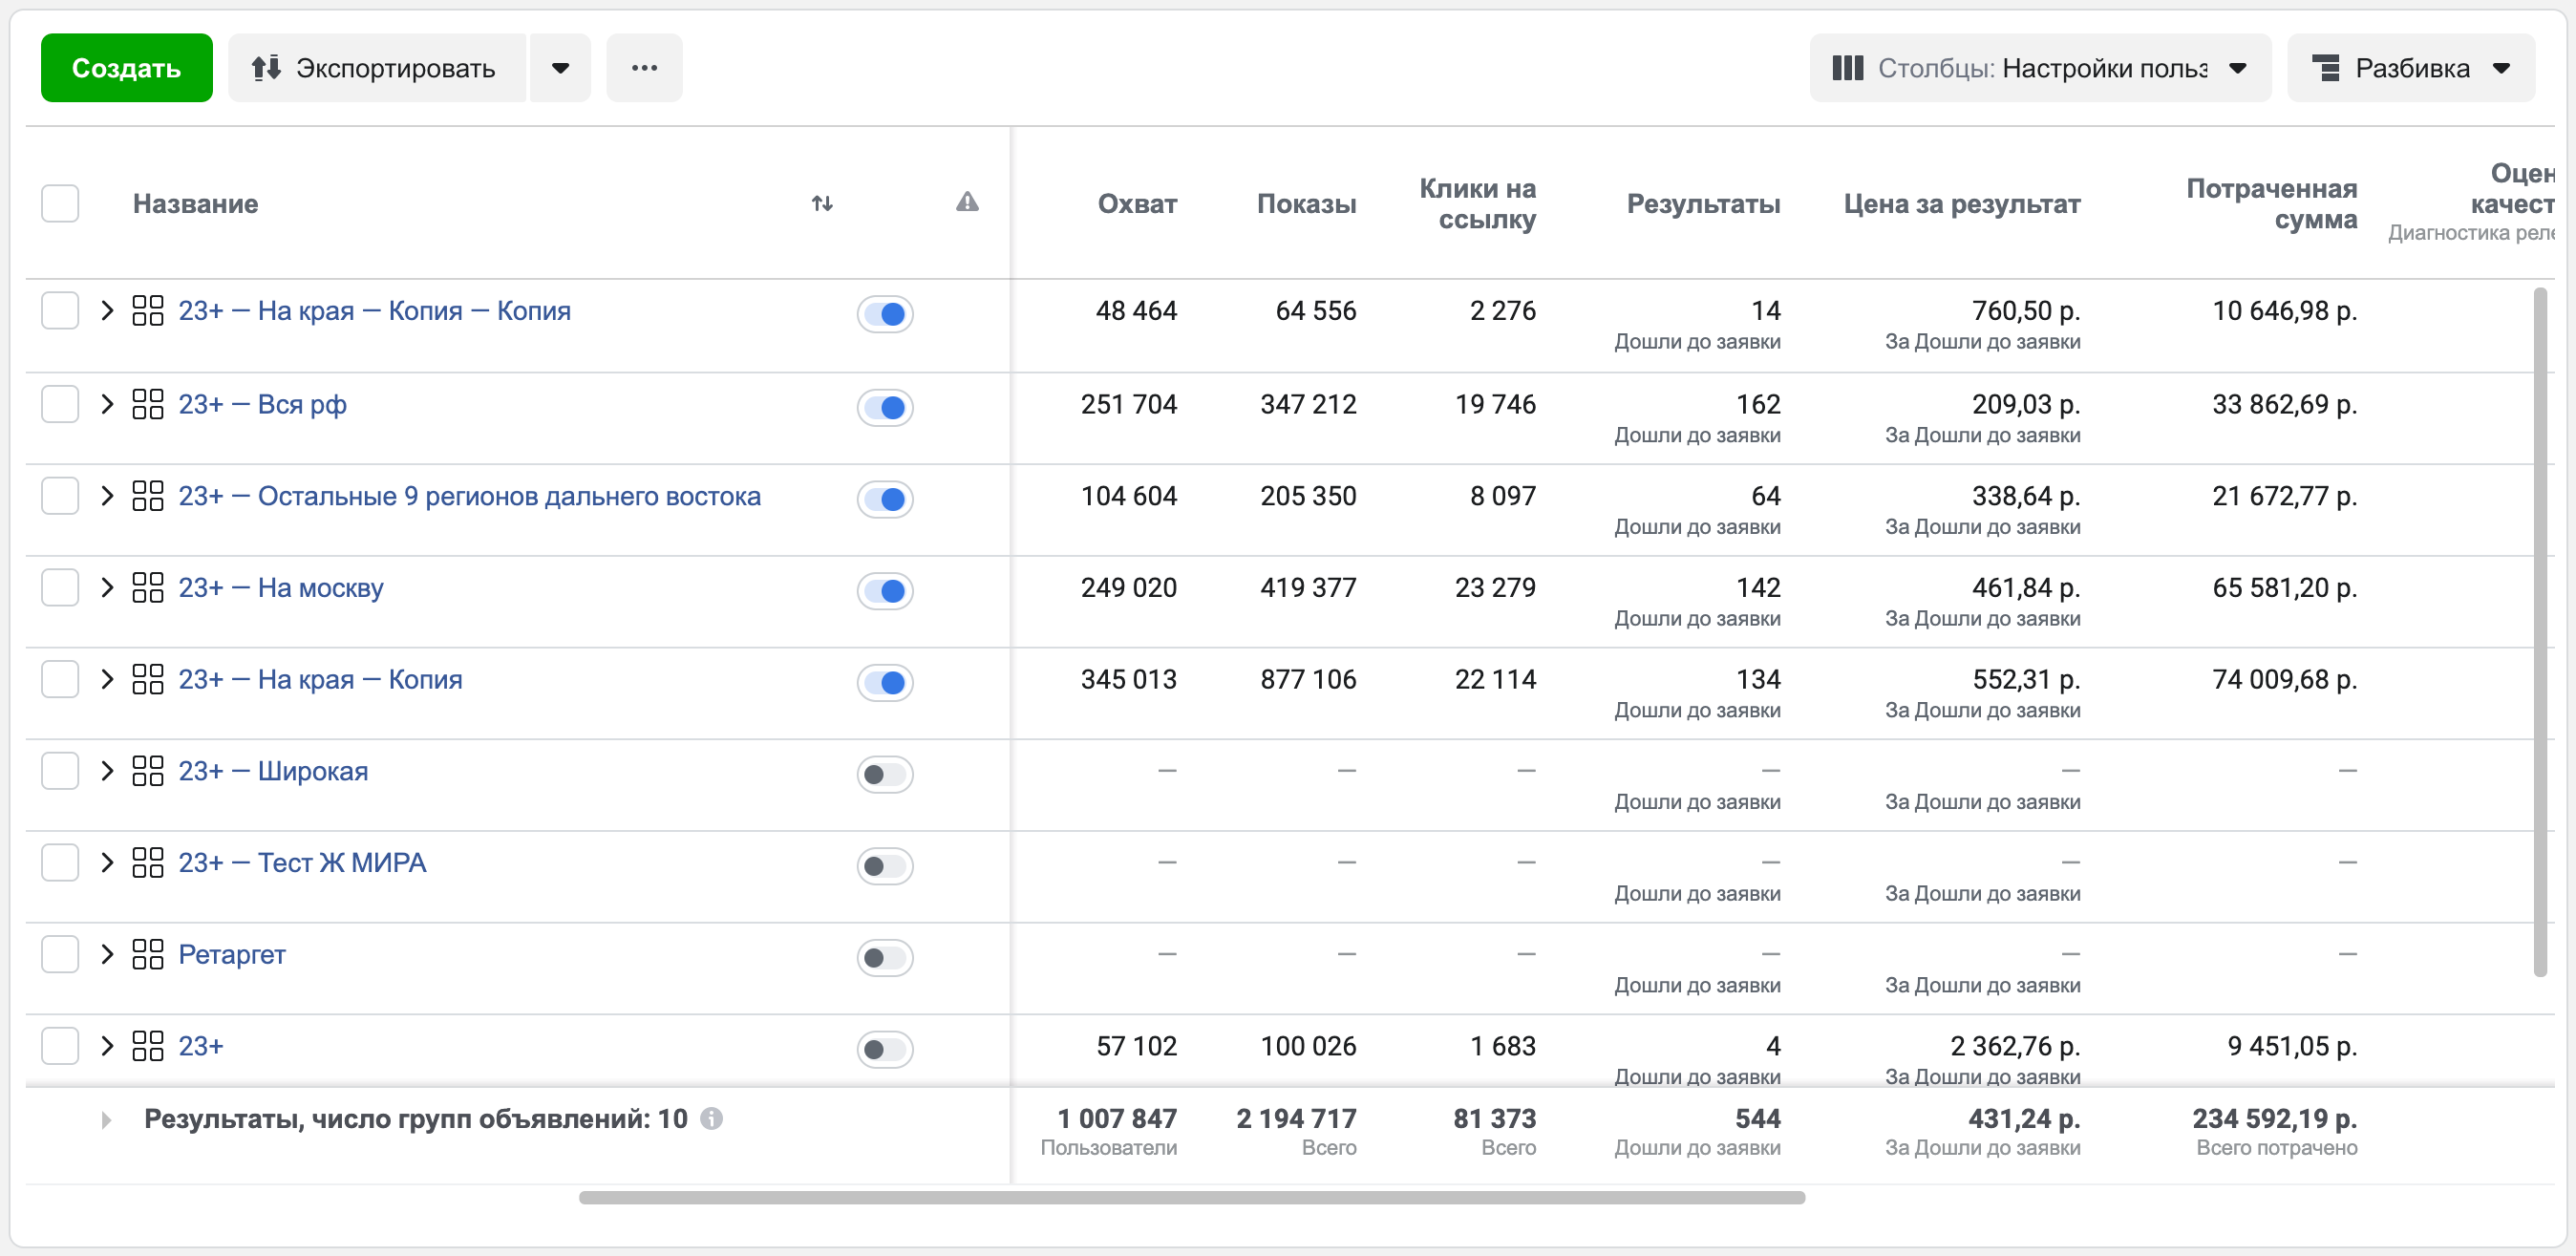Click the reach value 251 704

pos(1128,404)
